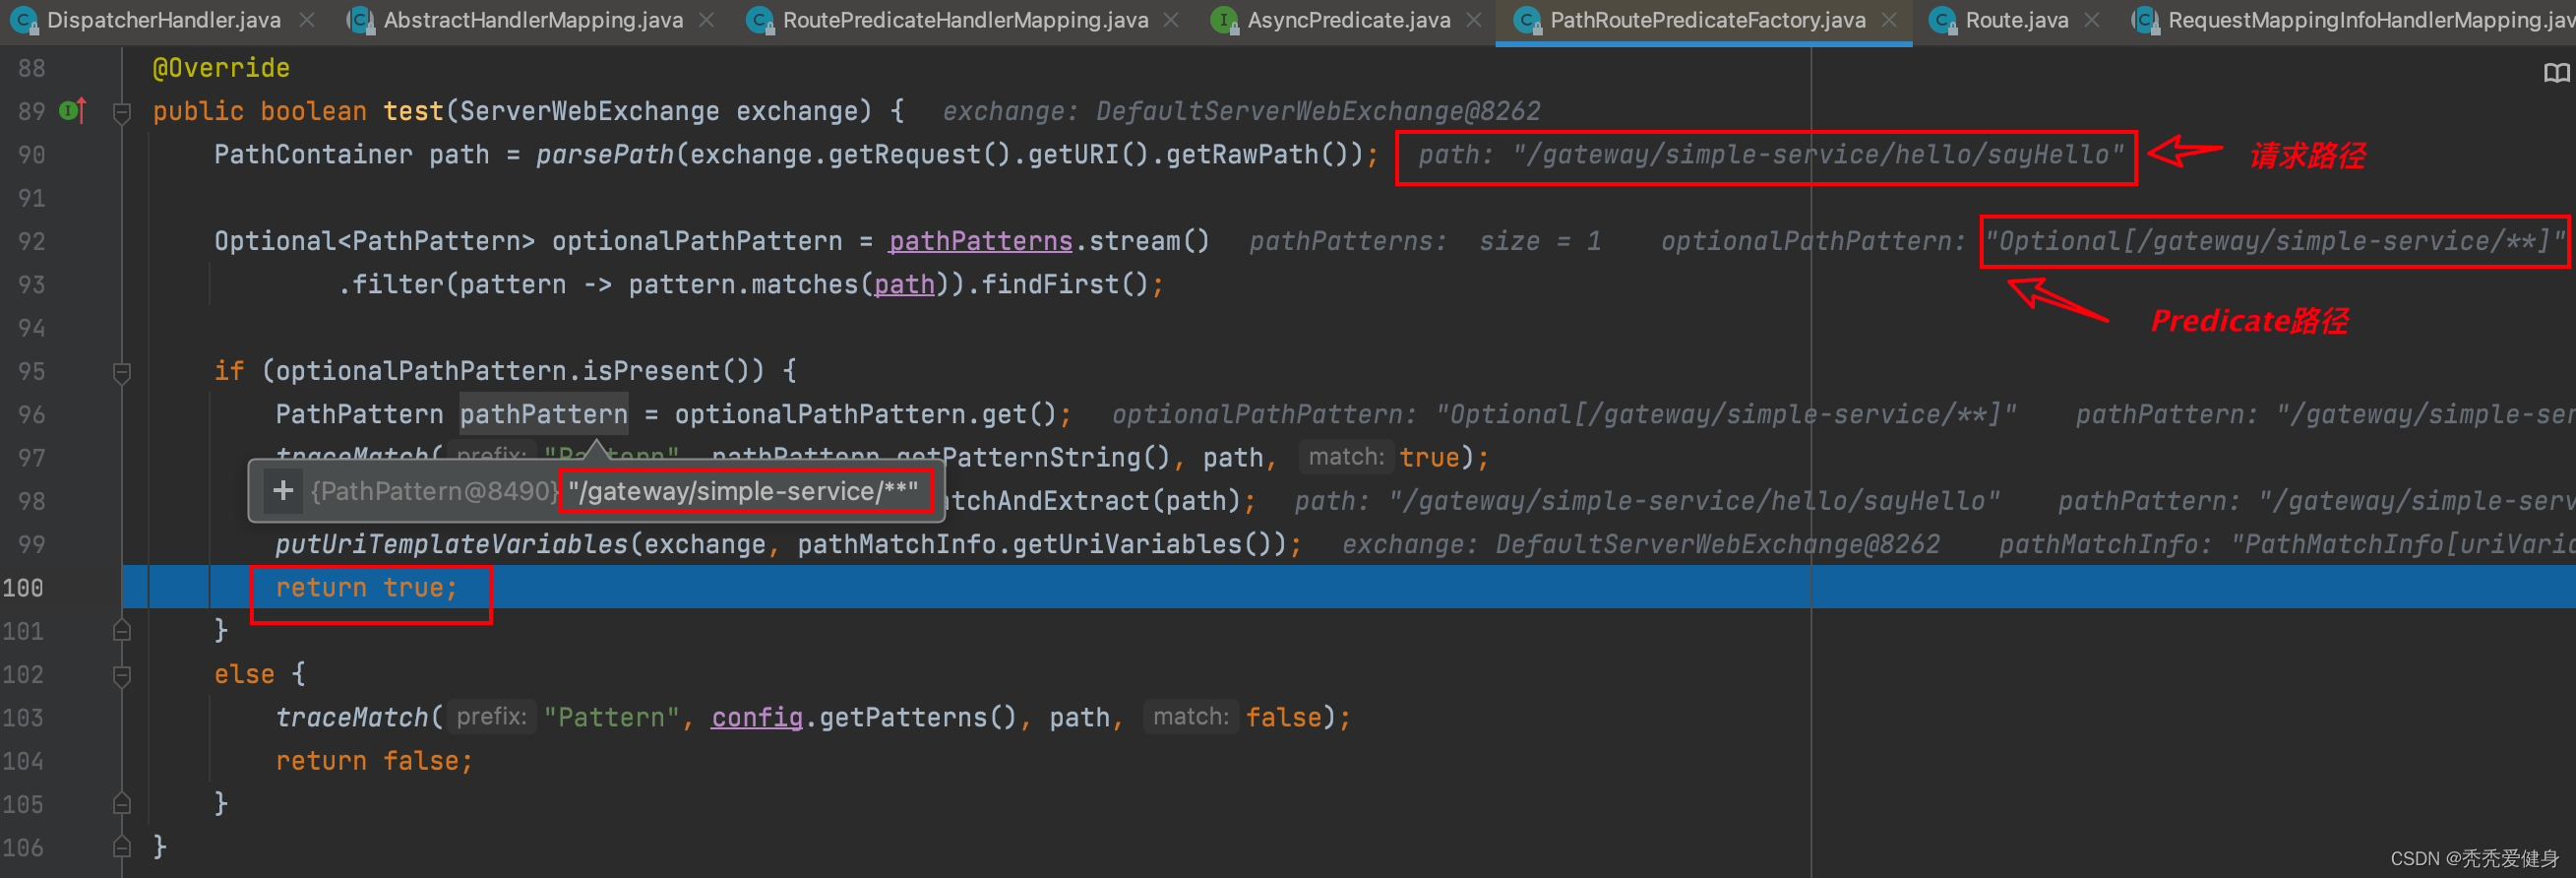This screenshot has width=2576, height=878.
Task: Click line number 100 in gutter
Action: pos(22,588)
